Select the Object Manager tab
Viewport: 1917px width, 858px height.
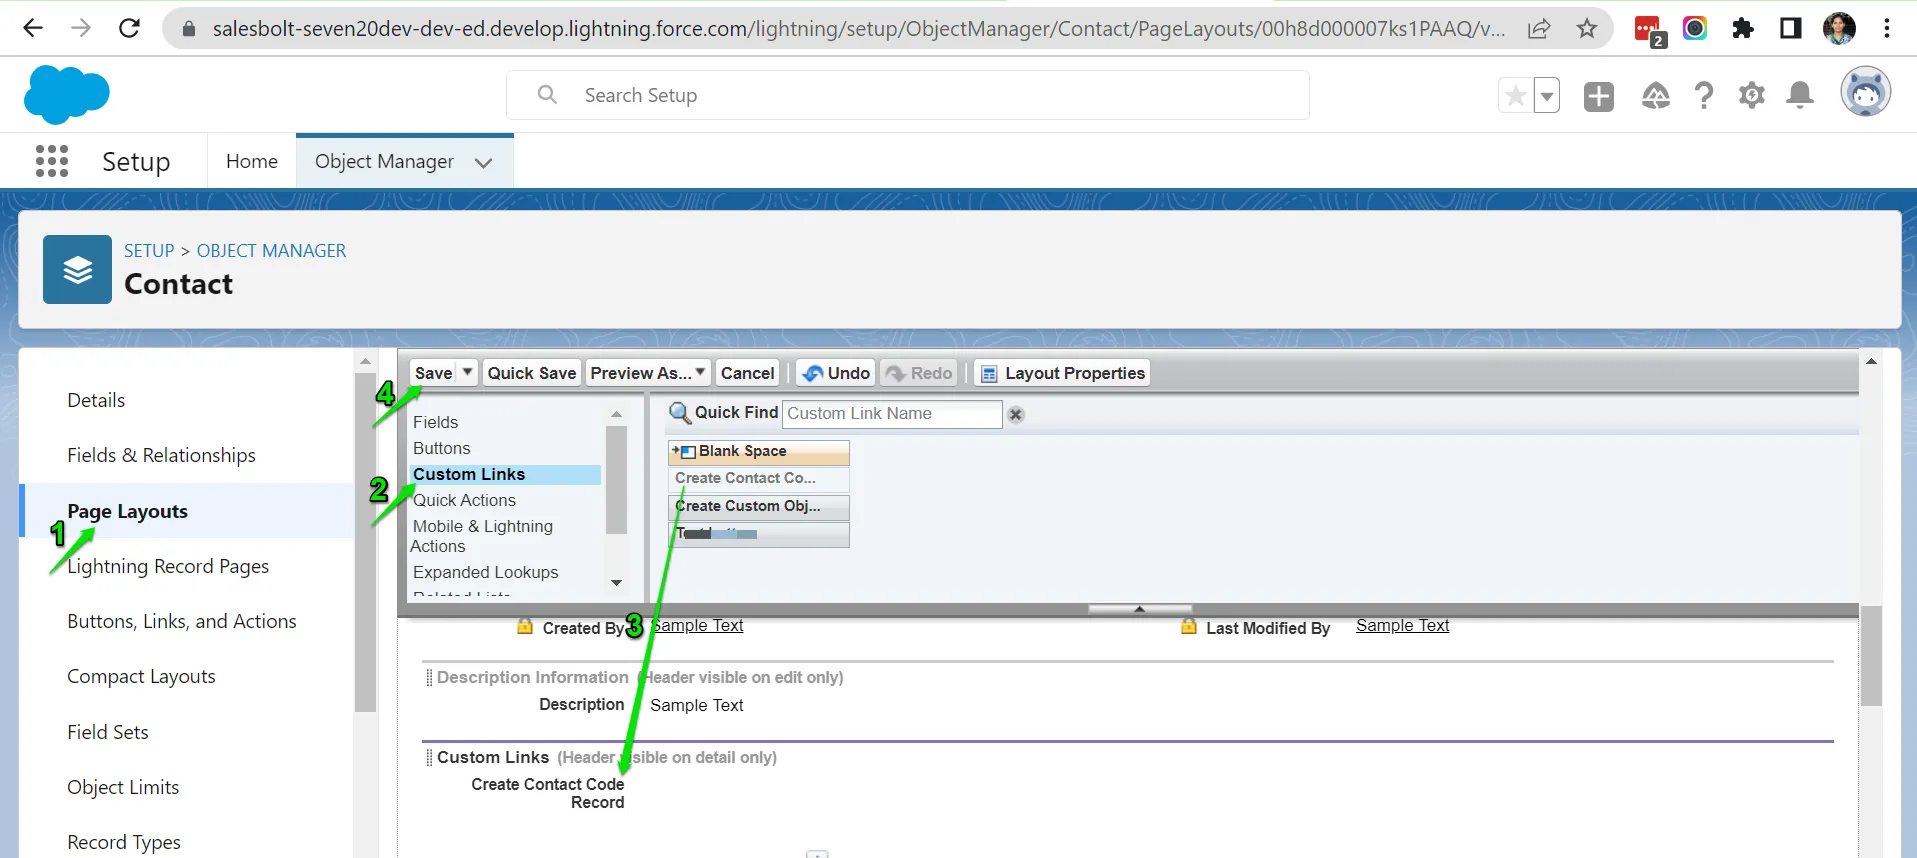tap(384, 161)
